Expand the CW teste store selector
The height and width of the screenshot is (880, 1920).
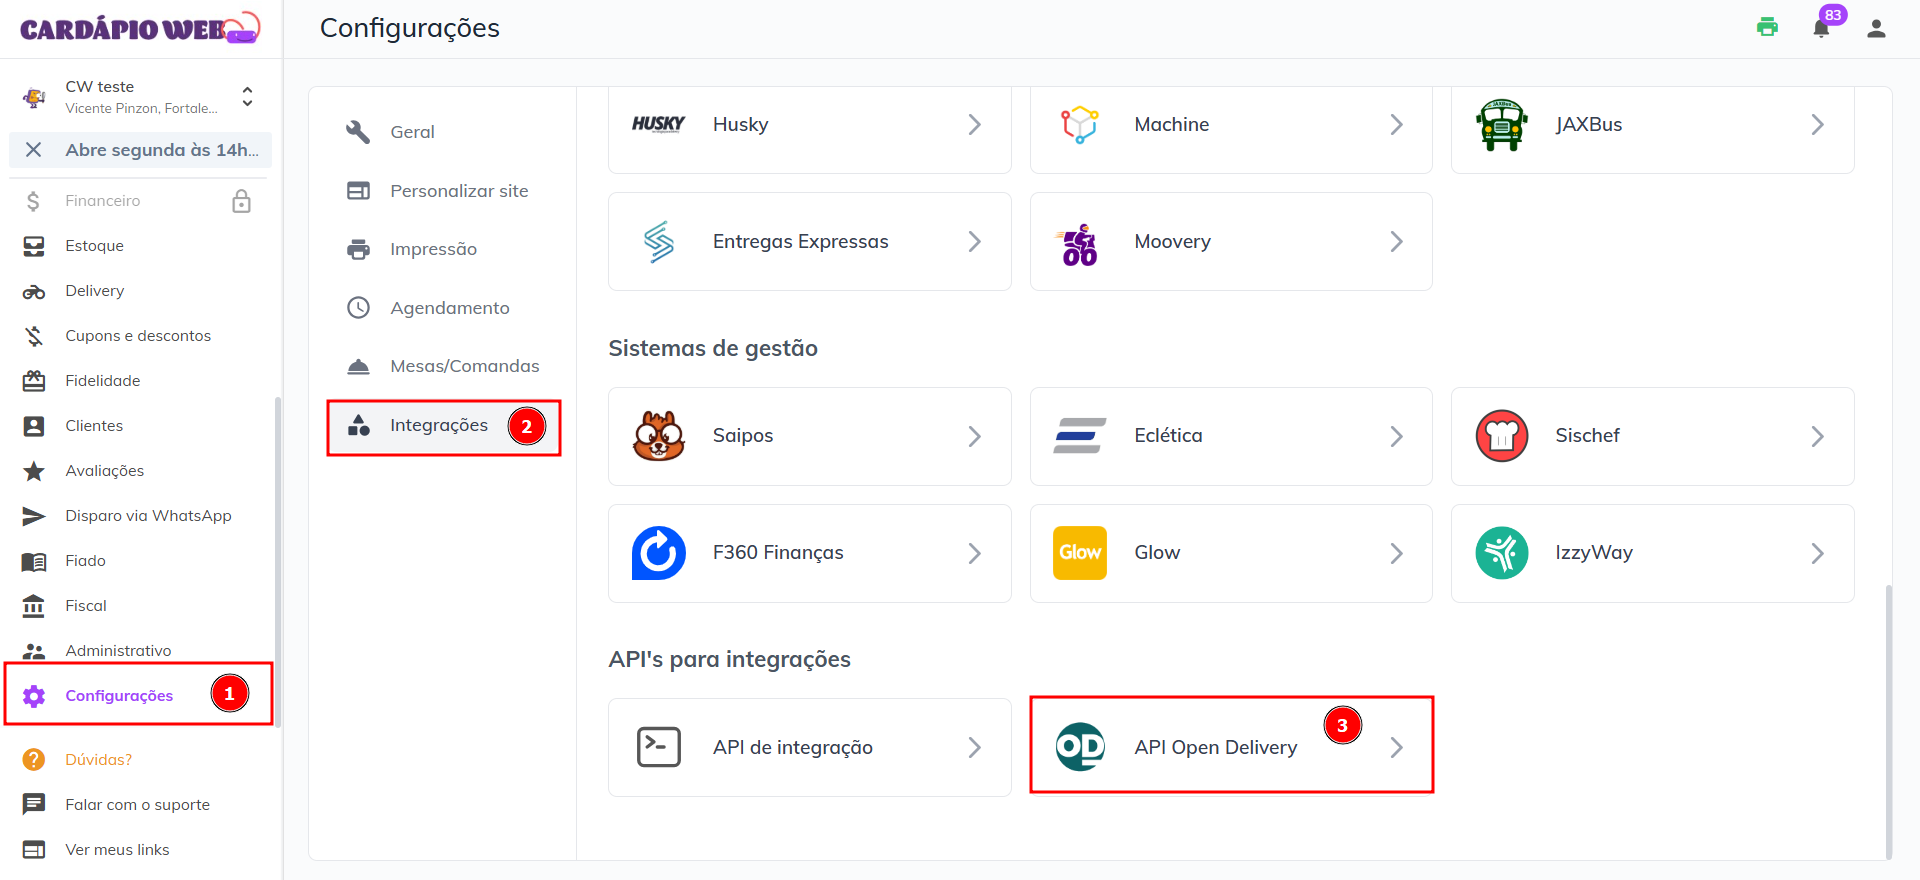point(247,97)
